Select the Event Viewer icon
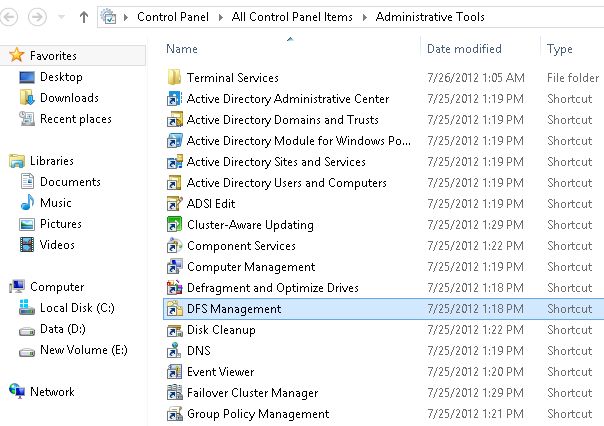The image size is (604, 426). (x=175, y=372)
